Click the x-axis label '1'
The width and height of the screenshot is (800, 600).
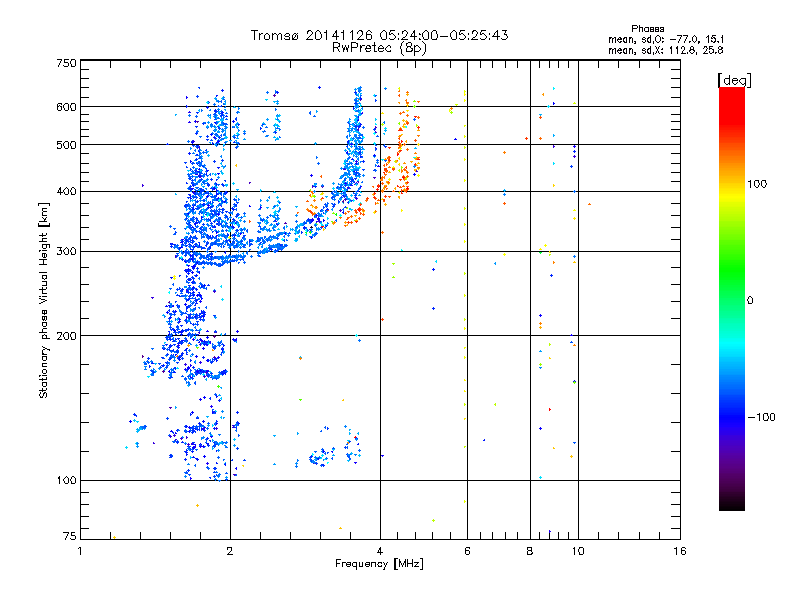click(80, 551)
